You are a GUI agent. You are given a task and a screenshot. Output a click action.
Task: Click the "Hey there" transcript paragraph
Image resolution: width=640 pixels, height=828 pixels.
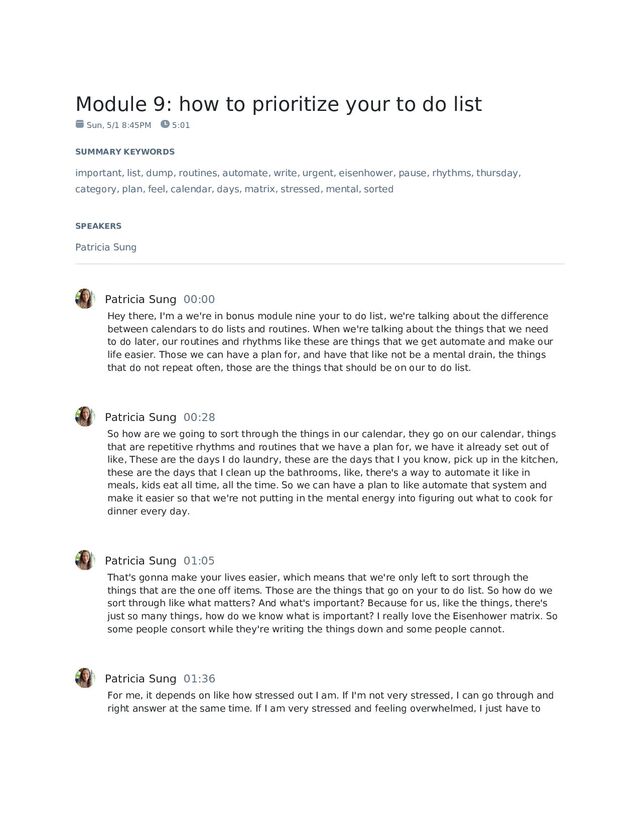(x=329, y=342)
